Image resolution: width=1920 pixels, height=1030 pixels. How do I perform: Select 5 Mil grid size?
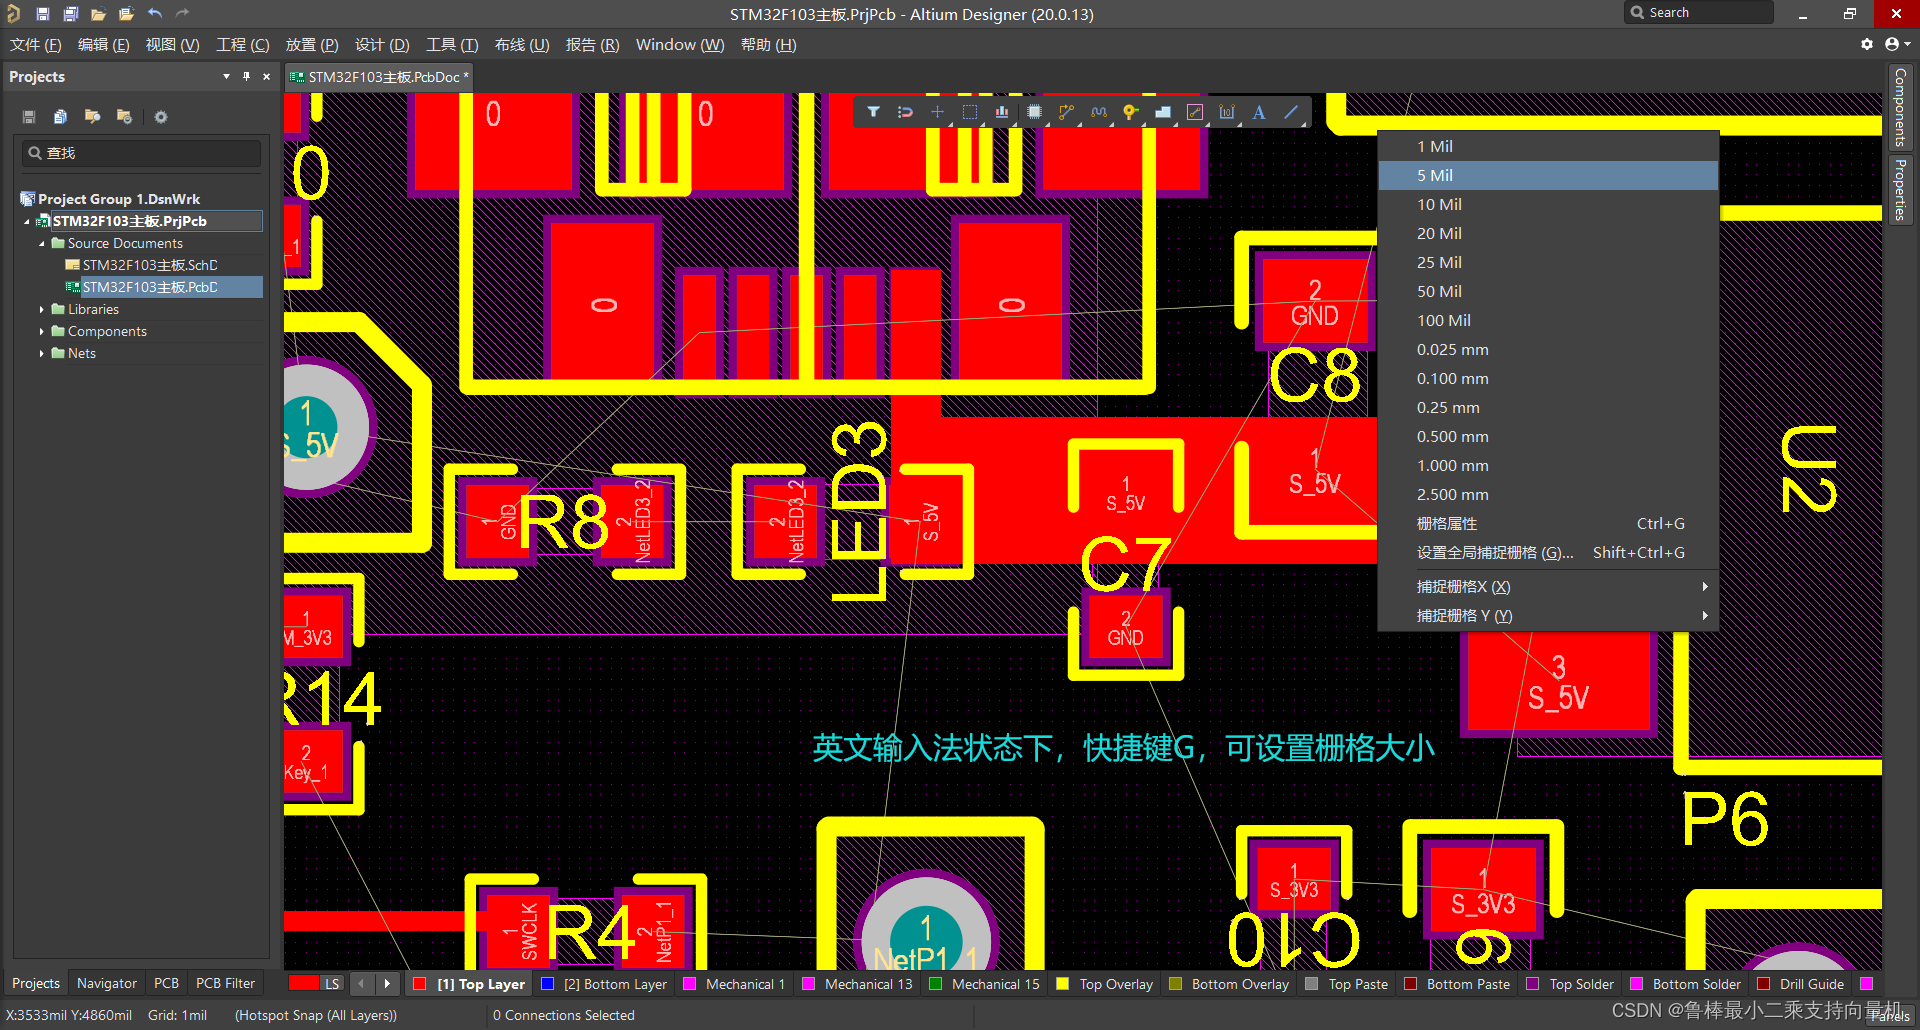[x=1548, y=175]
